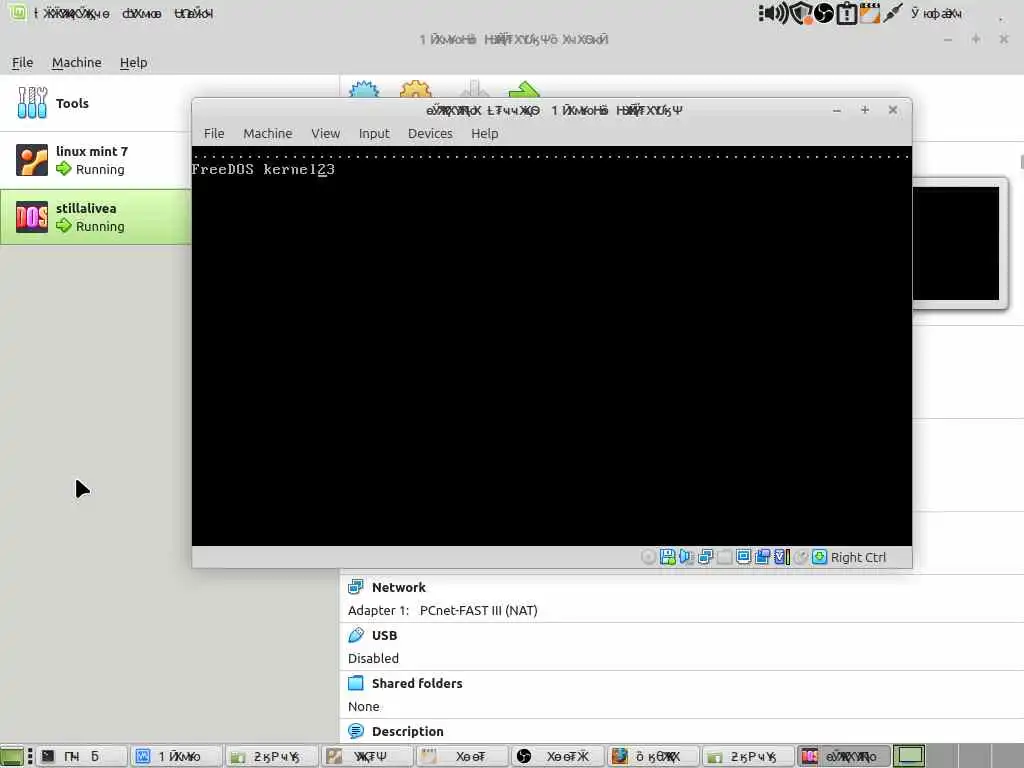Click the Right Ctrl host key label
Screen dimensions: 1024x768
(x=858, y=558)
